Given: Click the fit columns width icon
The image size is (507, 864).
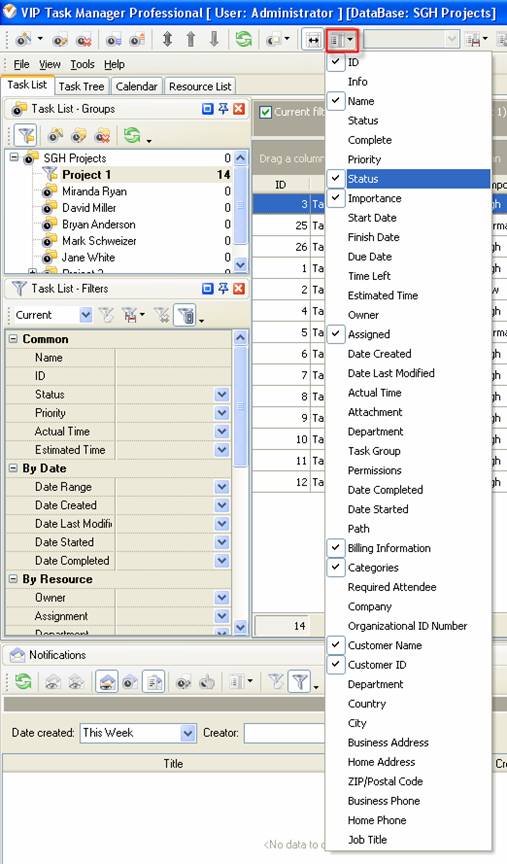Looking at the screenshot, I should 312,40.
